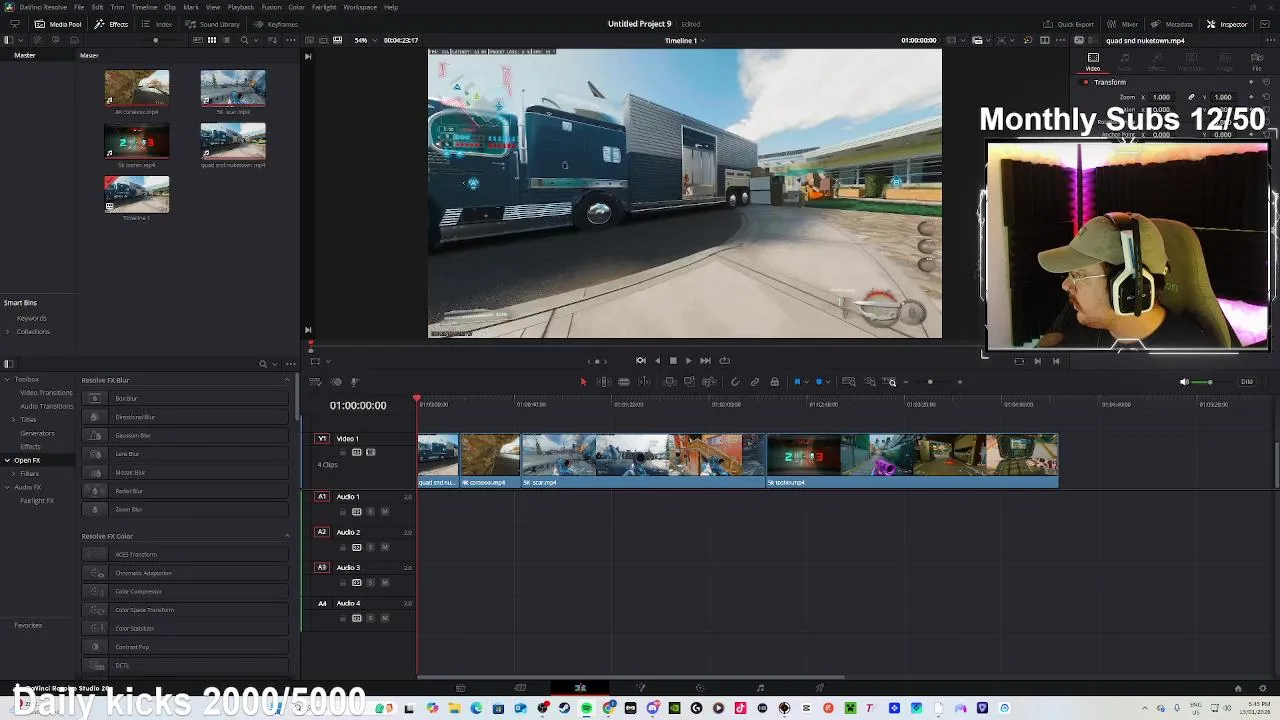This screenshot has height=720, width=1280.
Task: Collapse the Resolve FX Color category
Action: (287, 536)
